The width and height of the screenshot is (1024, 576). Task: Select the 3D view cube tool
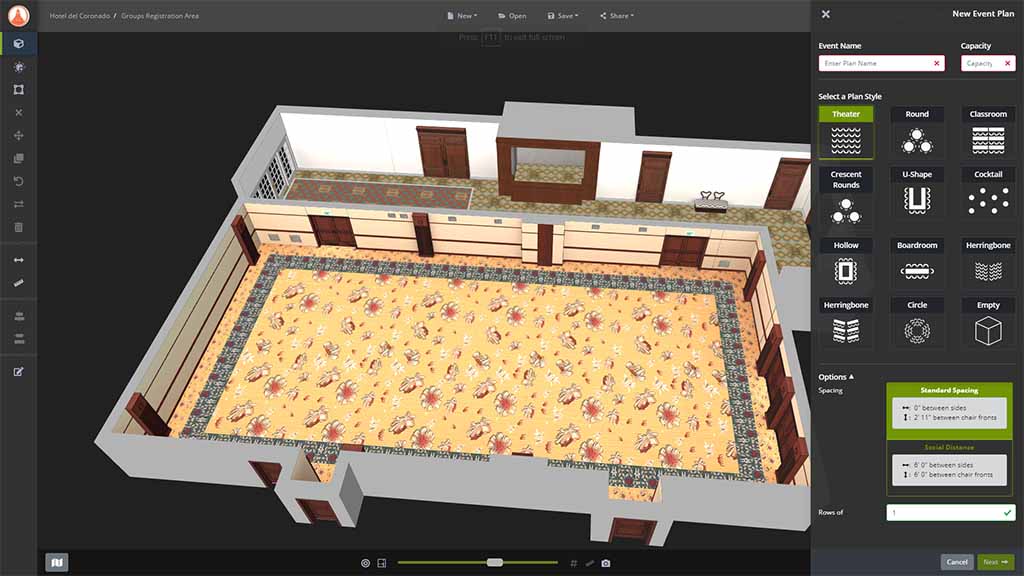coord(20,44)
